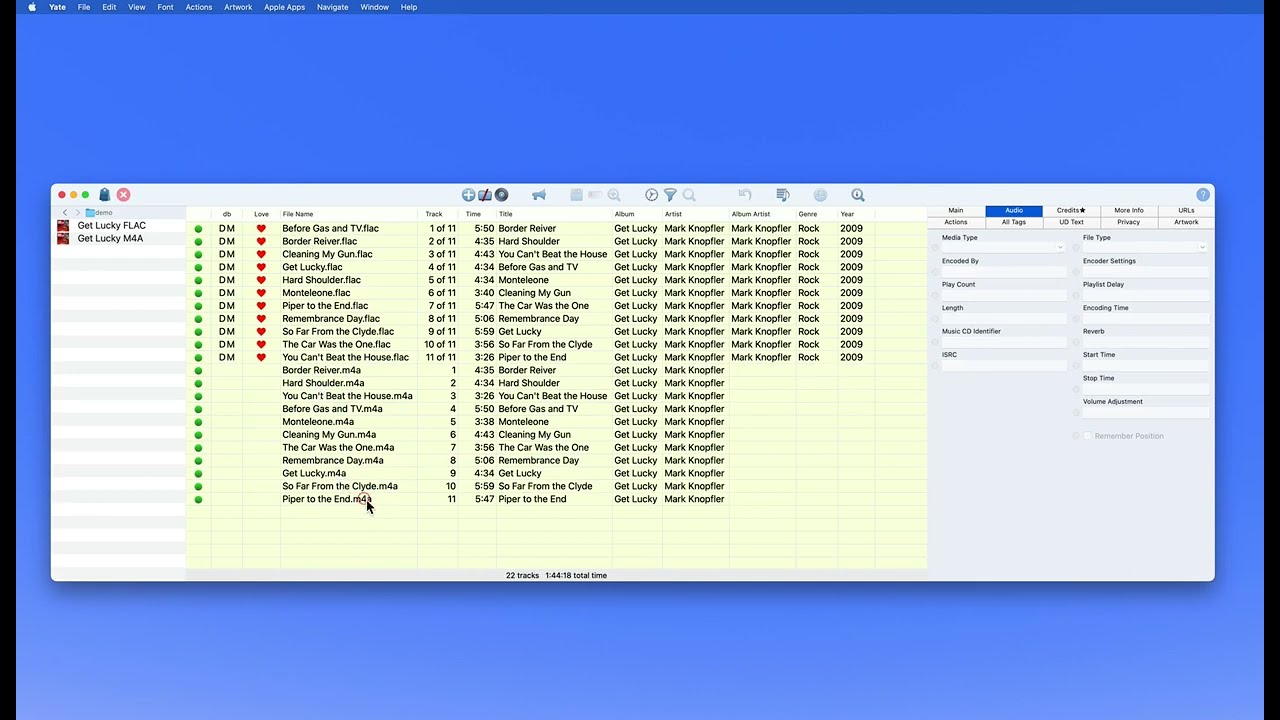Click the Get Lucky FLAC album thumbnail
Image resolution: width=1280 pixels, height=720 pixels.
63,226
